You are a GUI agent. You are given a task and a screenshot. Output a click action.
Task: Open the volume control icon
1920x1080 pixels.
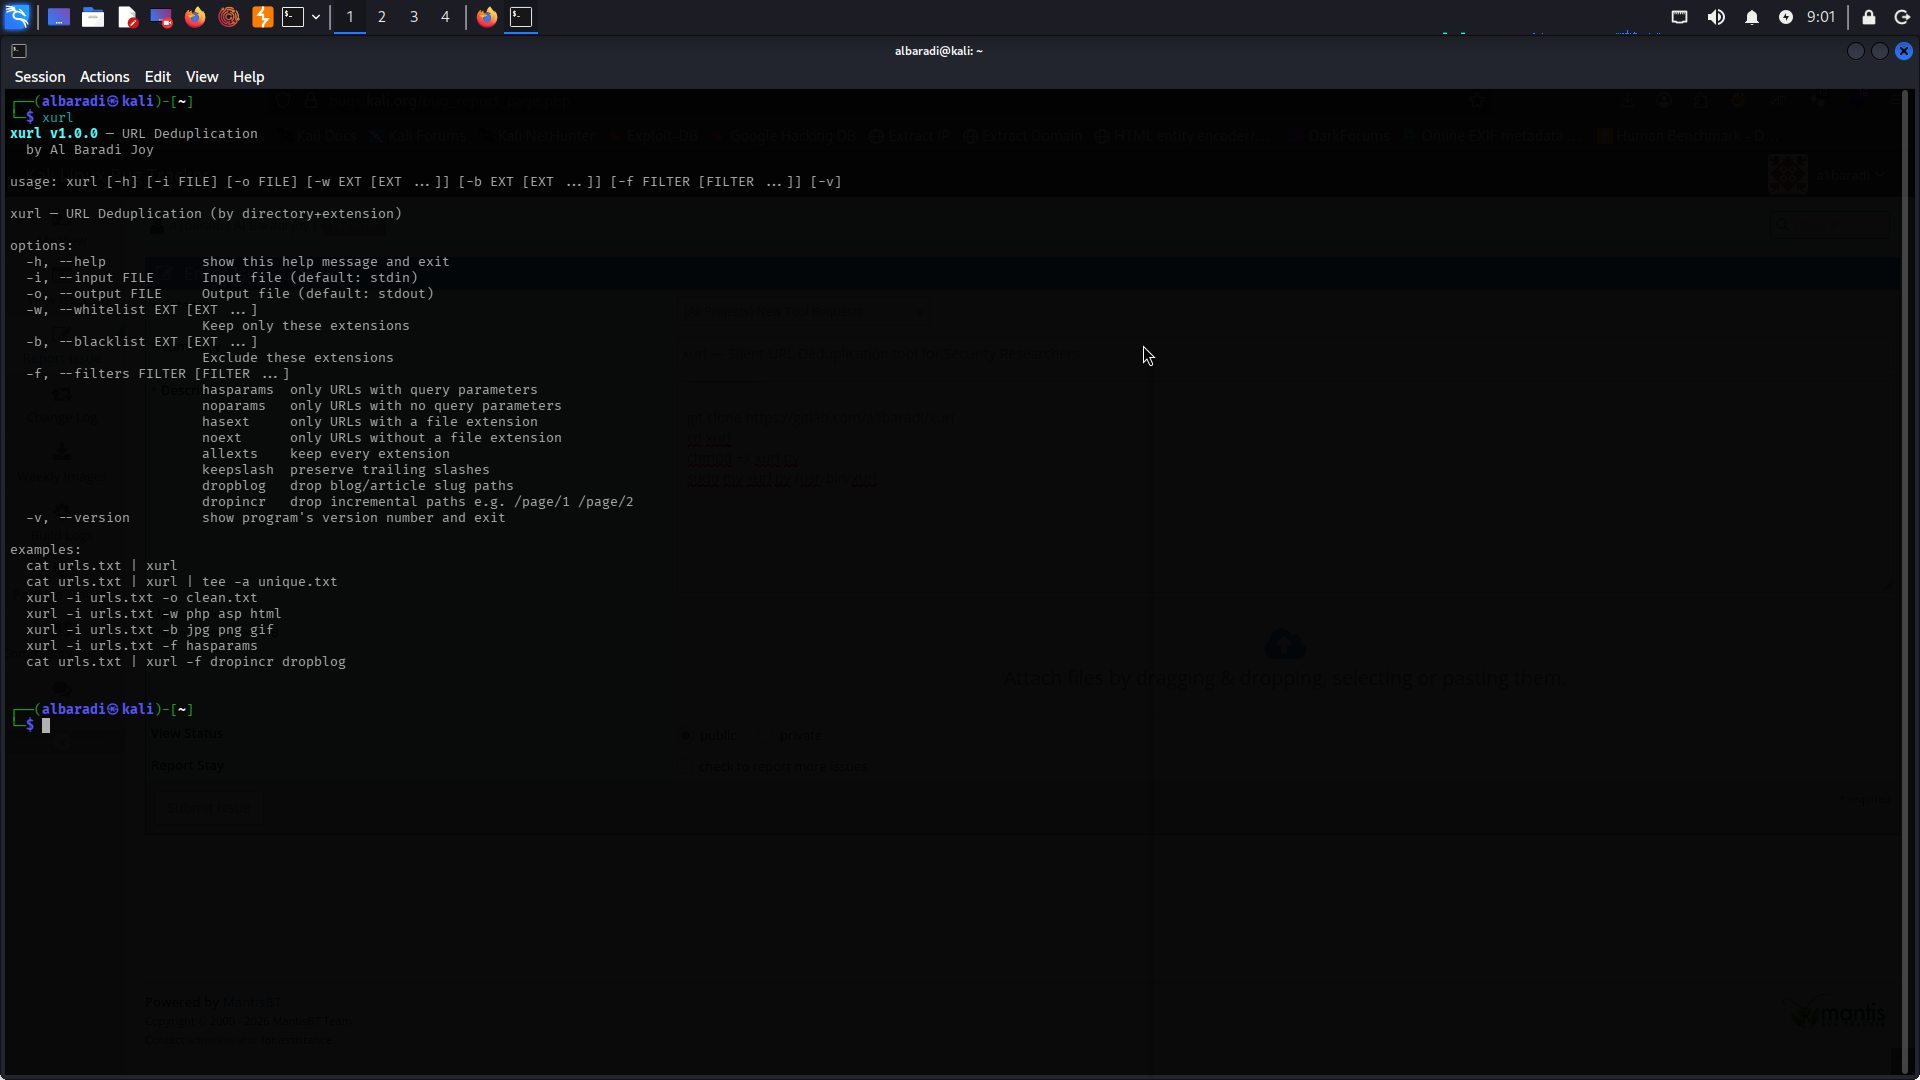(x=1716, y=17)
